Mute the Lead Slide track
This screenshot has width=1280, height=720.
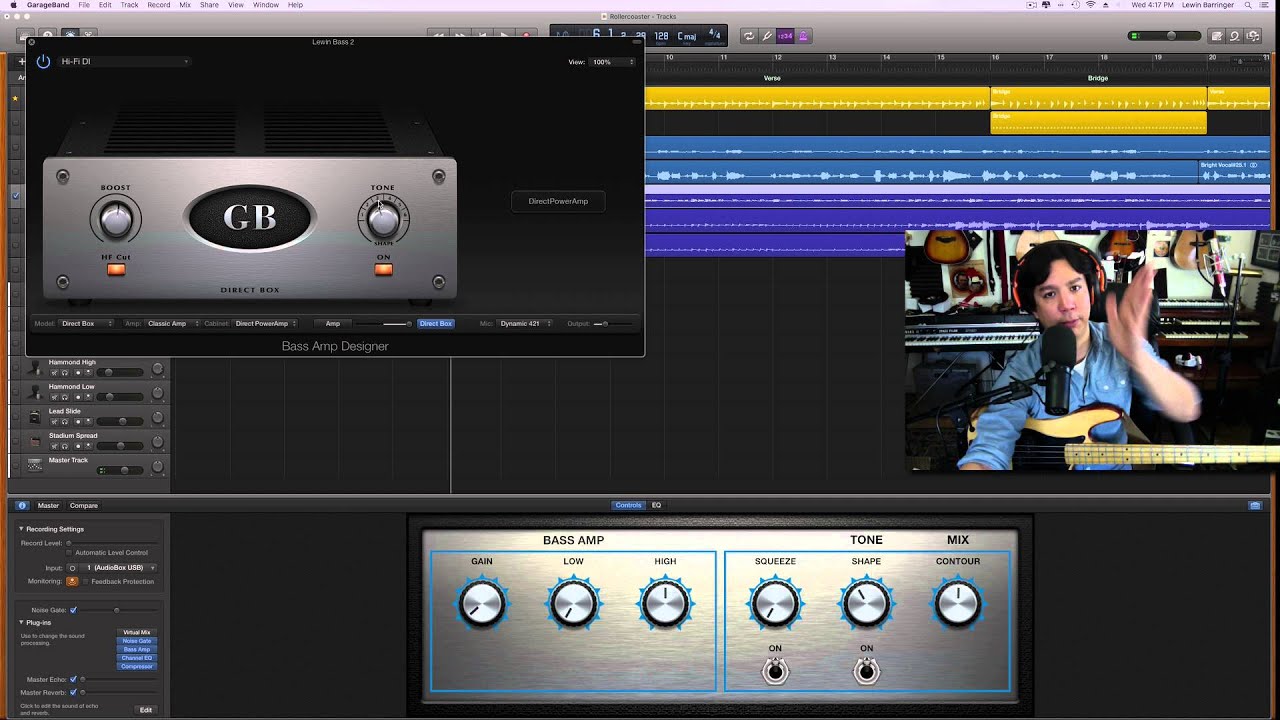tap(53, 421)
